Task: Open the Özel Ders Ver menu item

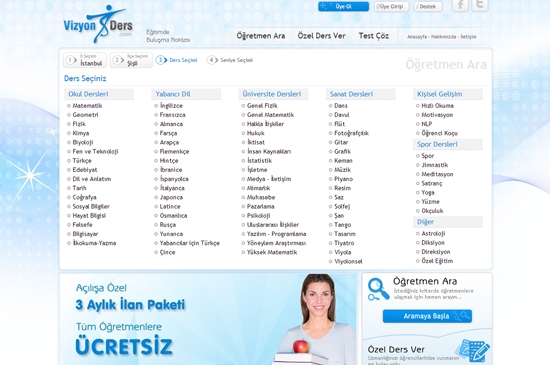Action: pyautogui.click(x=321, y=36)
